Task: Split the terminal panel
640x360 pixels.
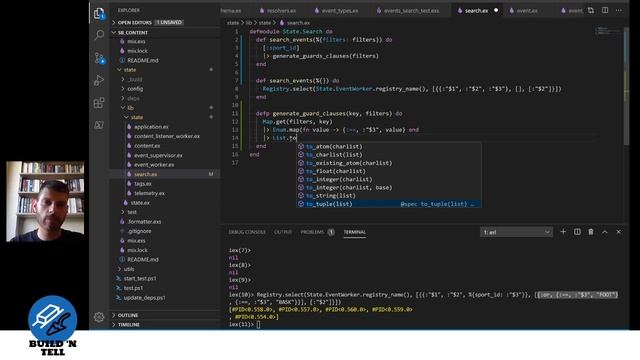Action: 577,232
